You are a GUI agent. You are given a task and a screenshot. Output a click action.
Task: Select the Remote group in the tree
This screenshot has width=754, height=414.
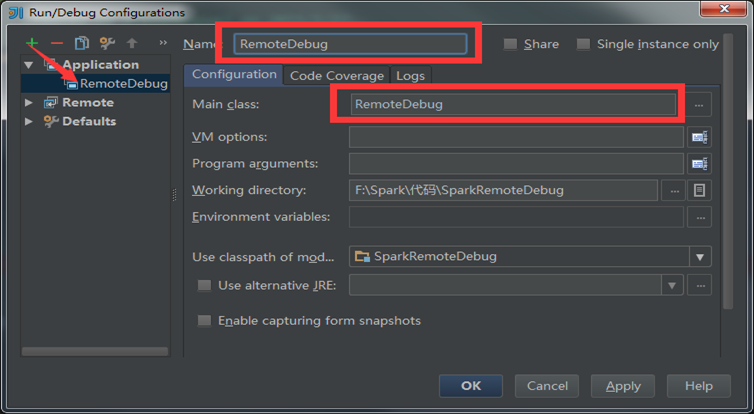point(88,102)
